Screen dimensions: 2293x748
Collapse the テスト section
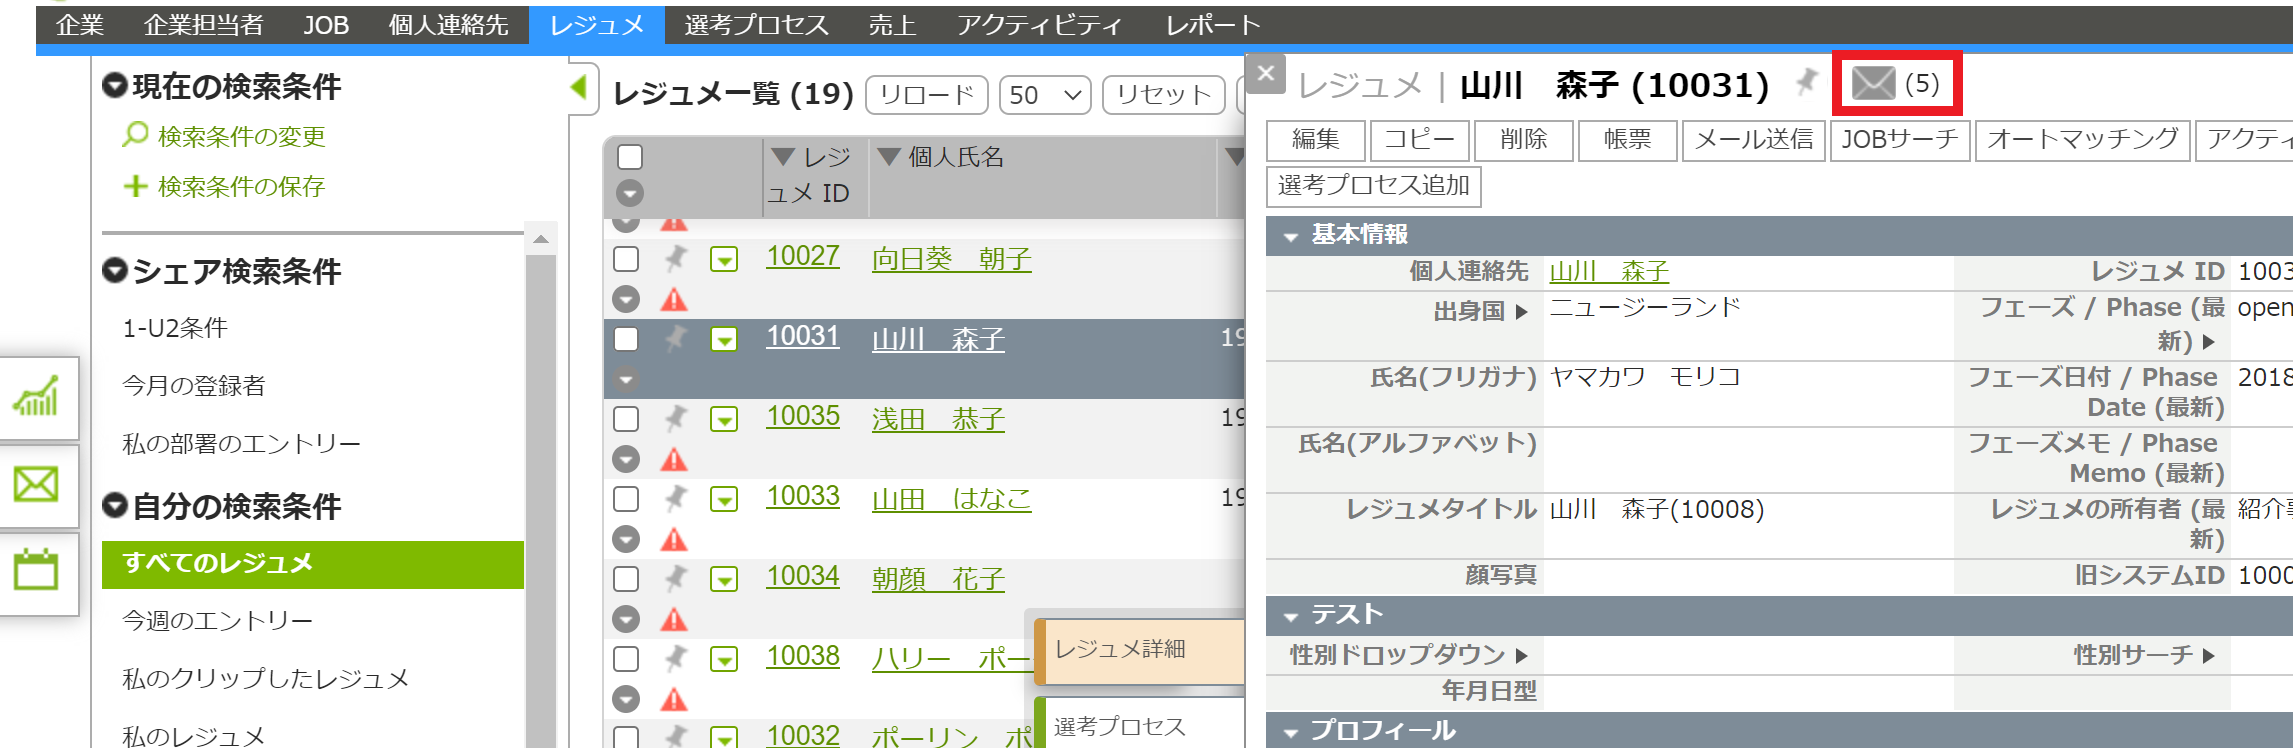(1291, 616)
